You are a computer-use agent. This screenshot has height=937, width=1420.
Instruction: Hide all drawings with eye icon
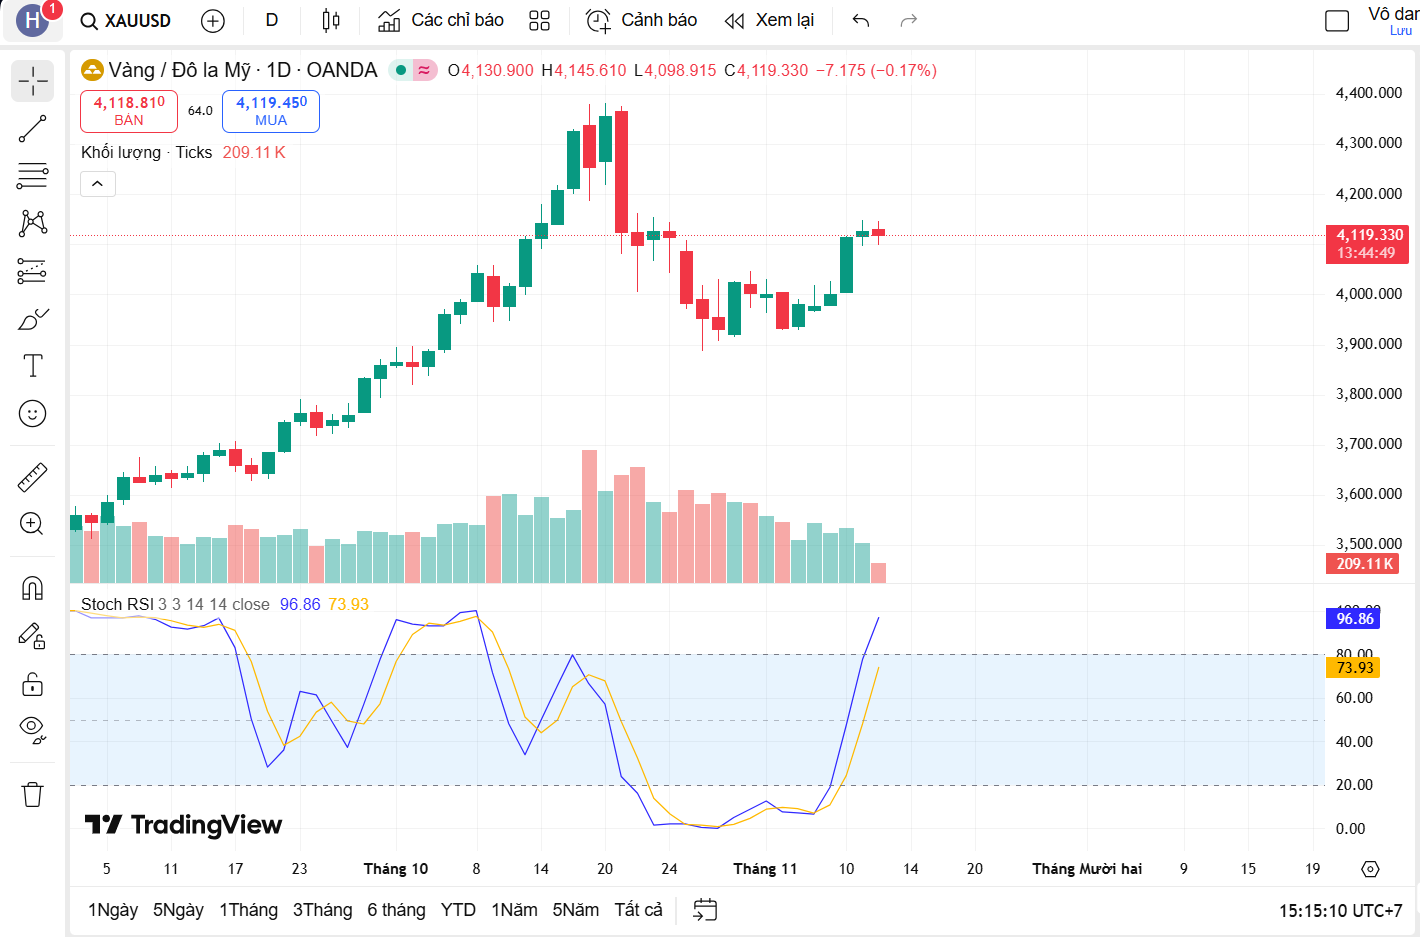coord(32,729)
